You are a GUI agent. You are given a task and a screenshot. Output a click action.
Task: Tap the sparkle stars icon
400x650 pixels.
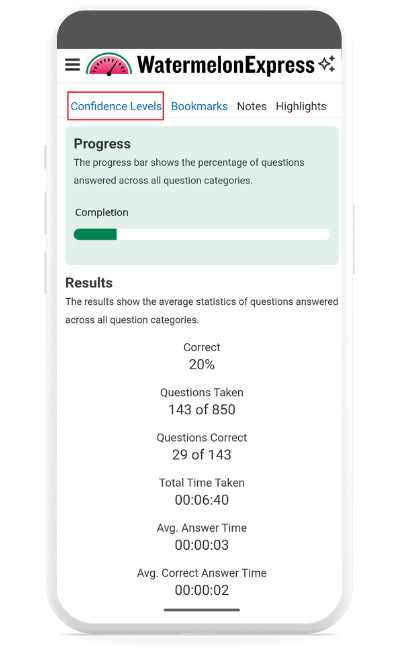(327, 64)
